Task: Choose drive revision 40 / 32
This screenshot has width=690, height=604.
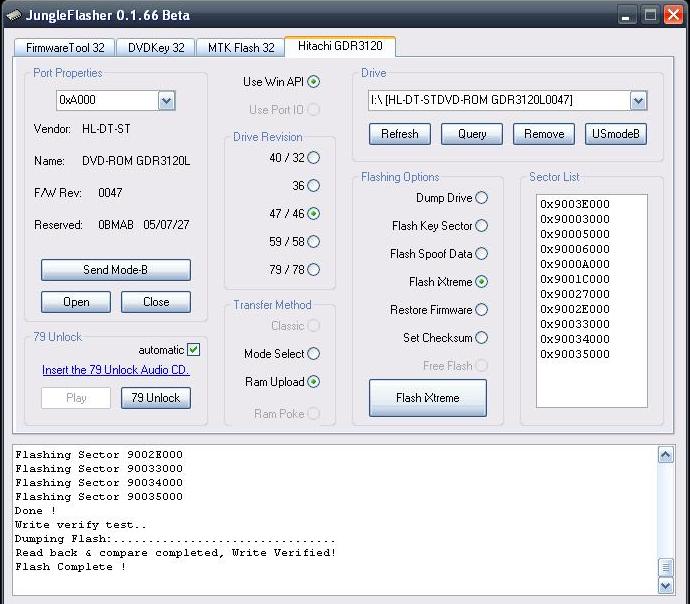Action: (313, 157)
